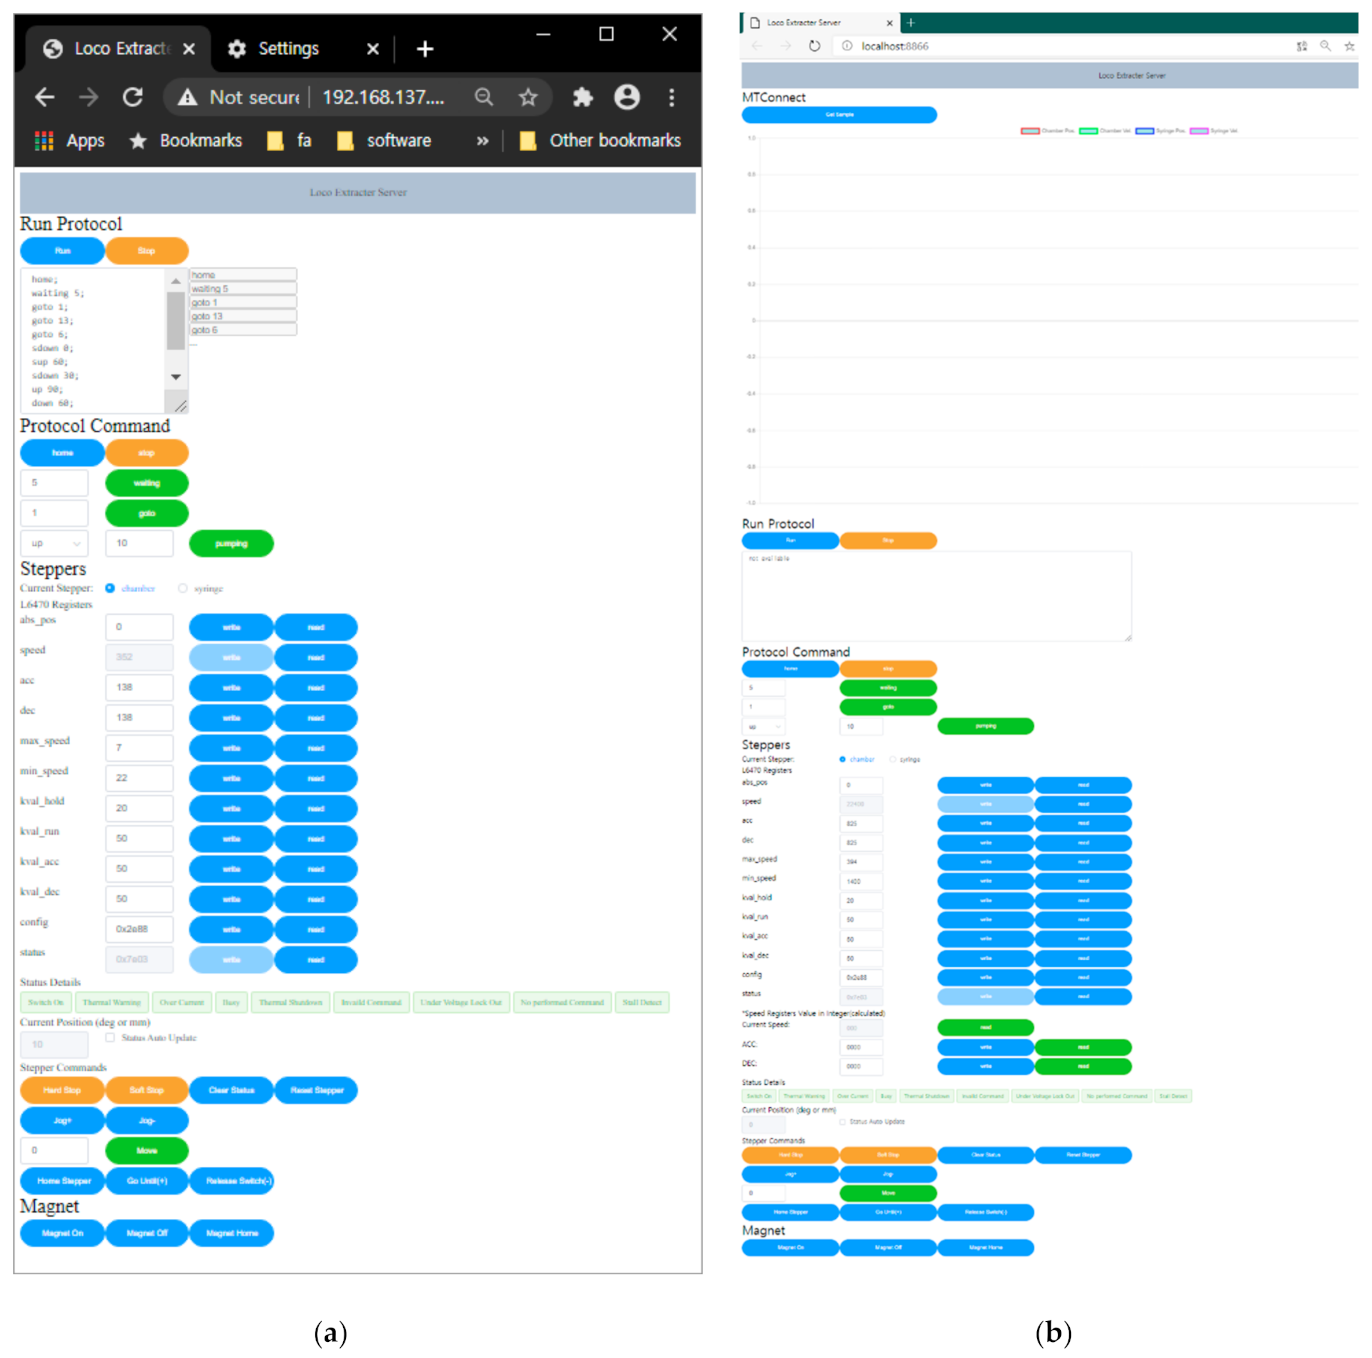Click the Chrome address bar showing 192.168.137
Viewport: 1372px width, 1358px height.
tap(383, 97)
